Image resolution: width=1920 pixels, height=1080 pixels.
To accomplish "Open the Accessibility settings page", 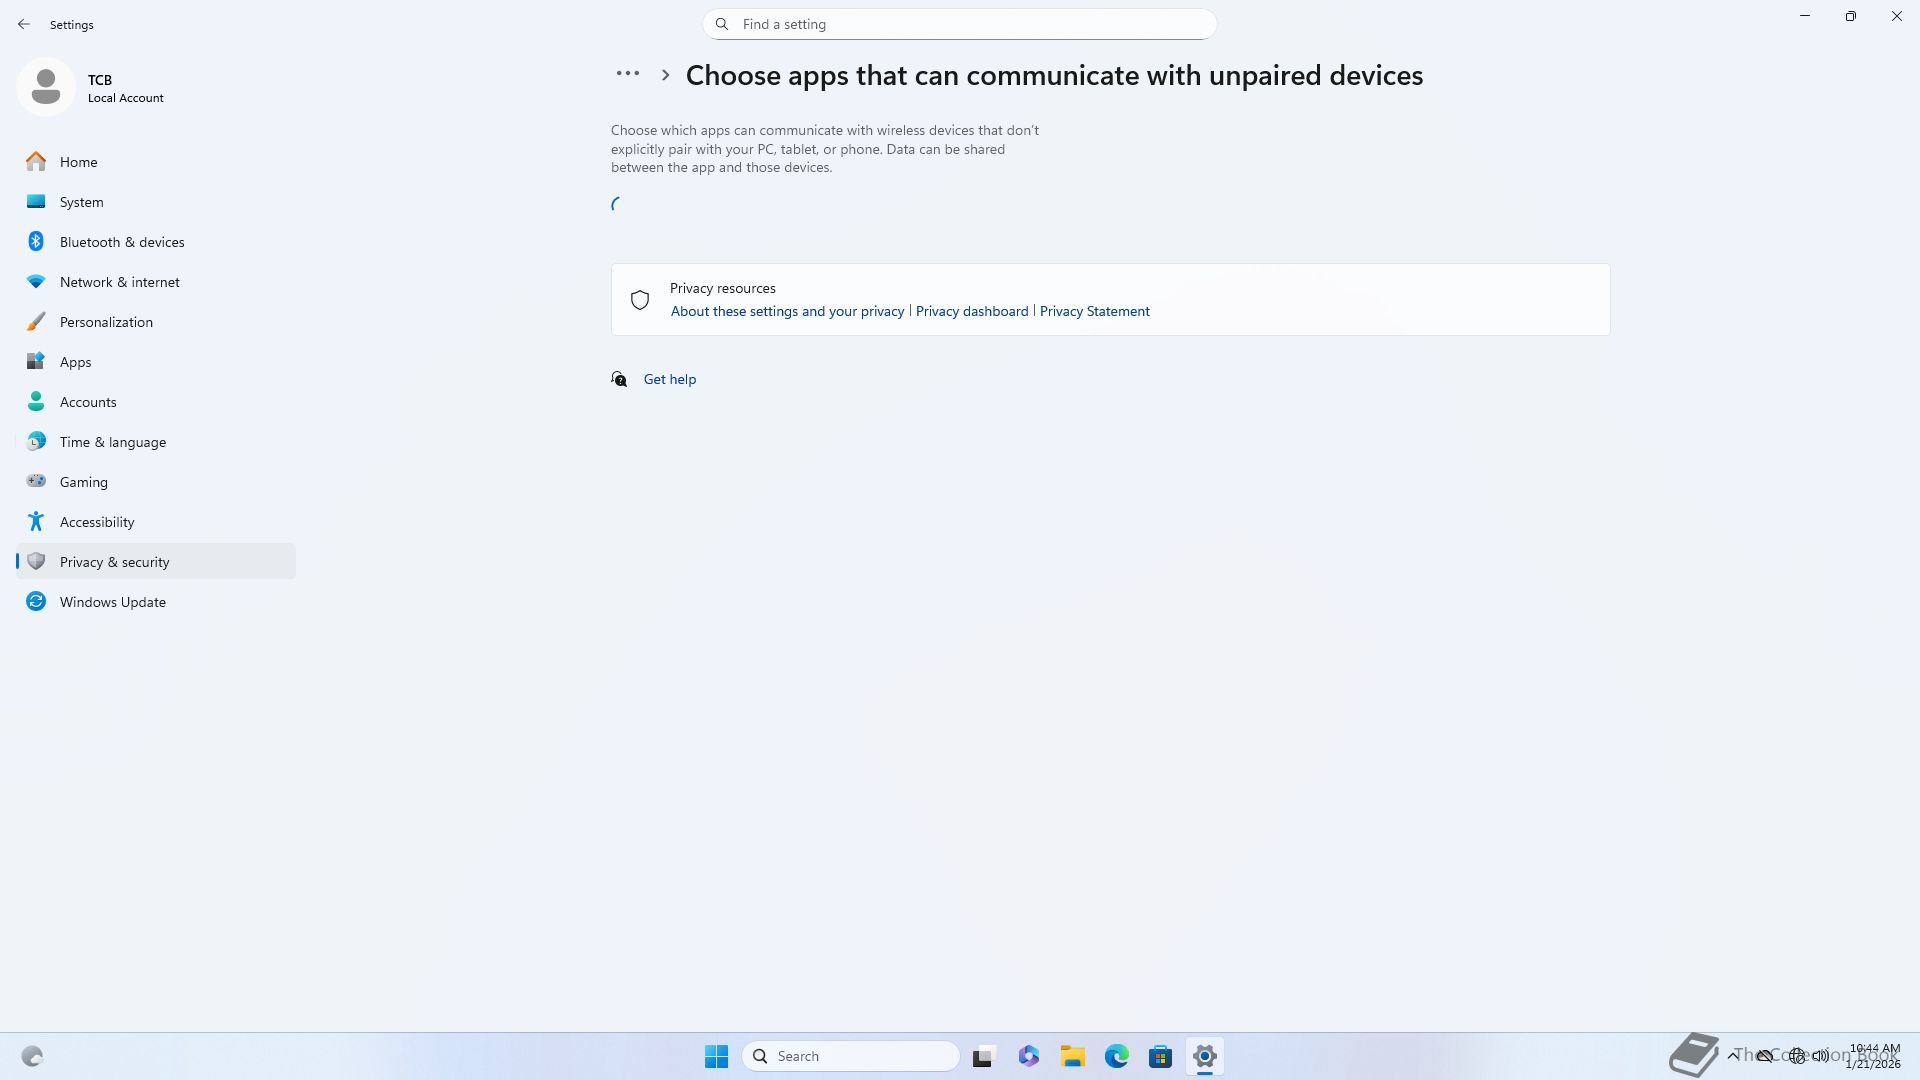I will tap(96, 522).
